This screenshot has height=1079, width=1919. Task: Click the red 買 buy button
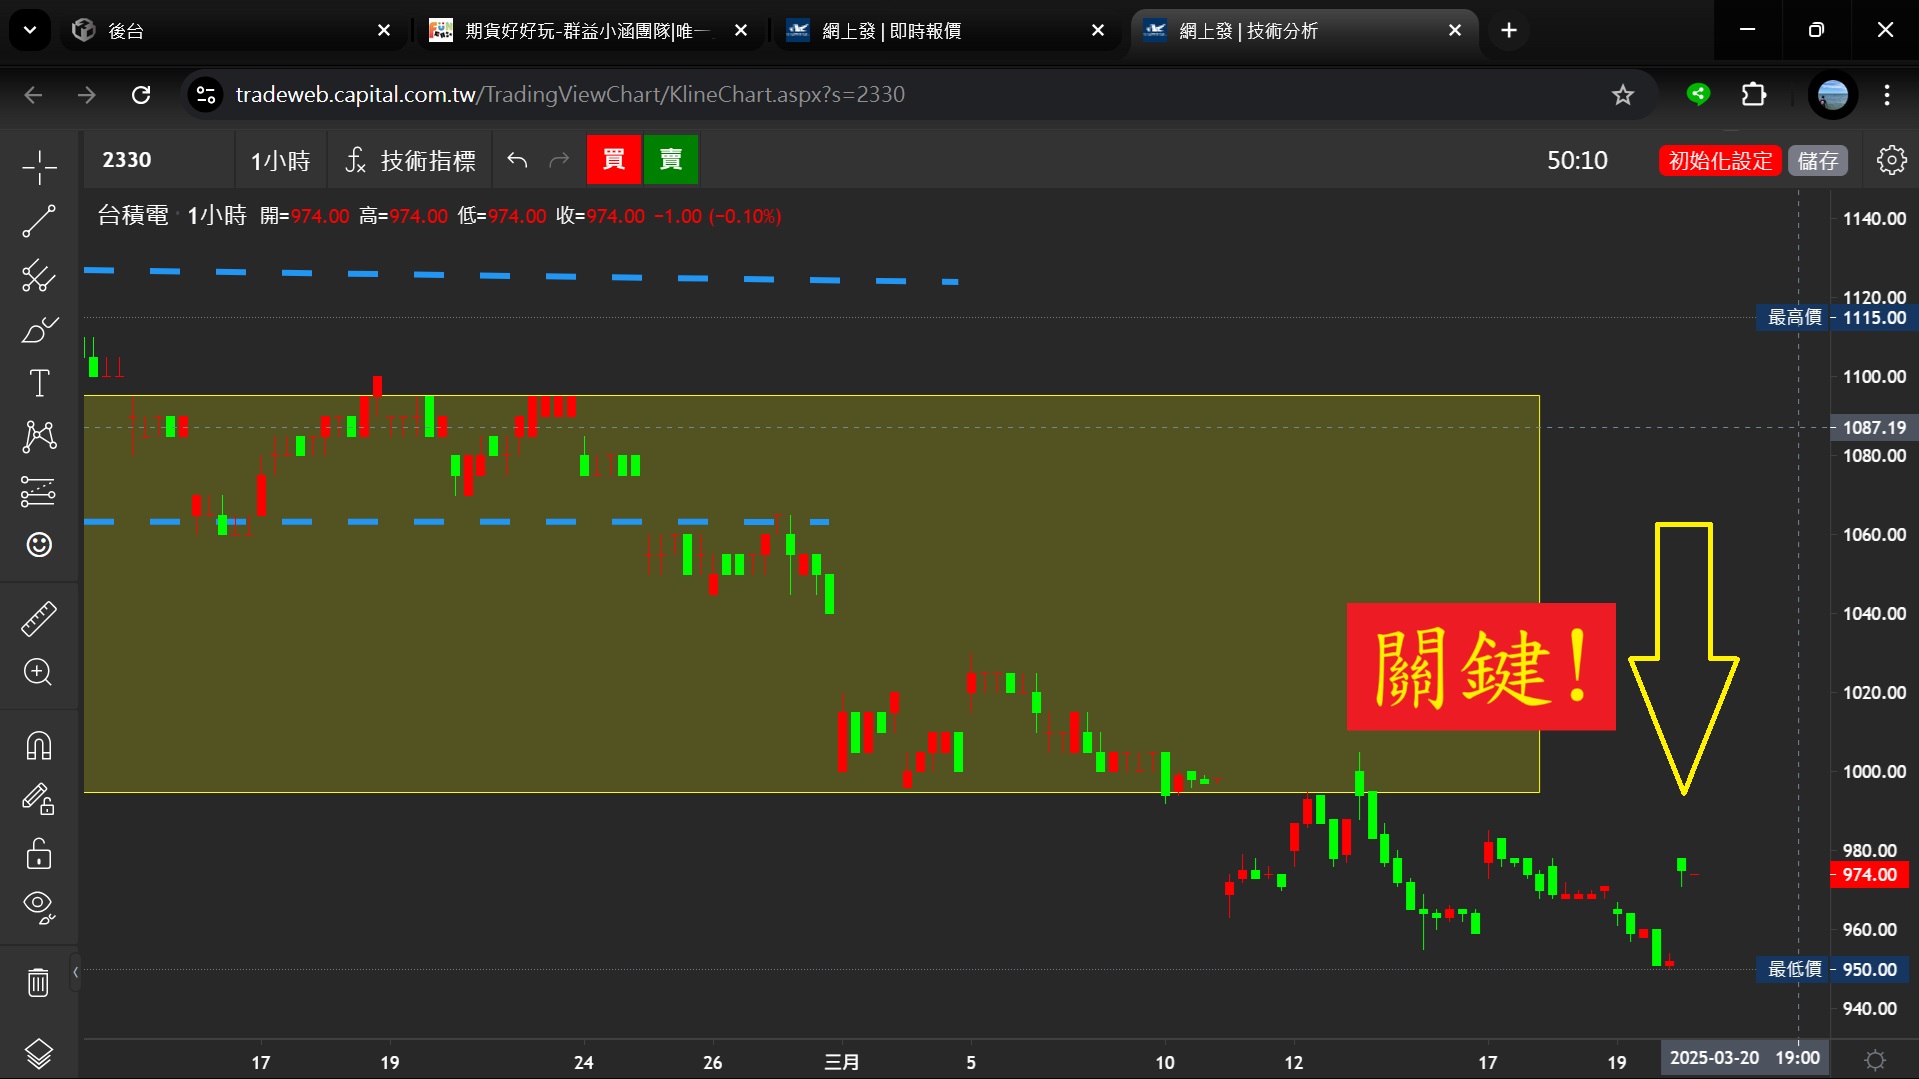(x=614, y=160)
